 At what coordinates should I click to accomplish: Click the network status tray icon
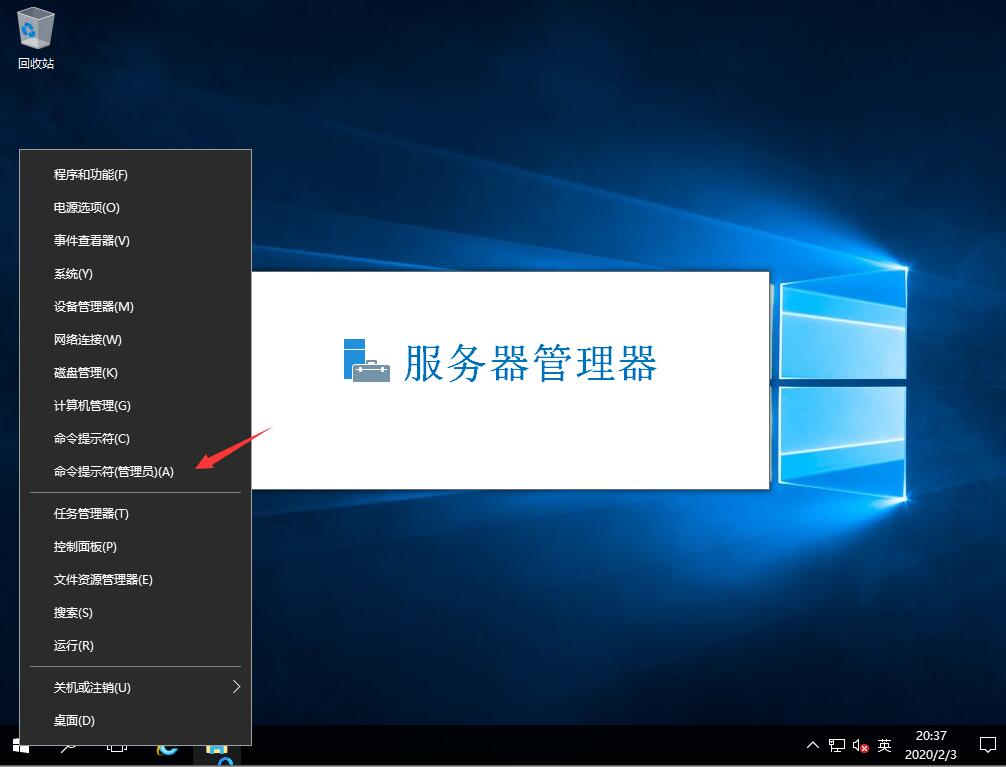836,745
